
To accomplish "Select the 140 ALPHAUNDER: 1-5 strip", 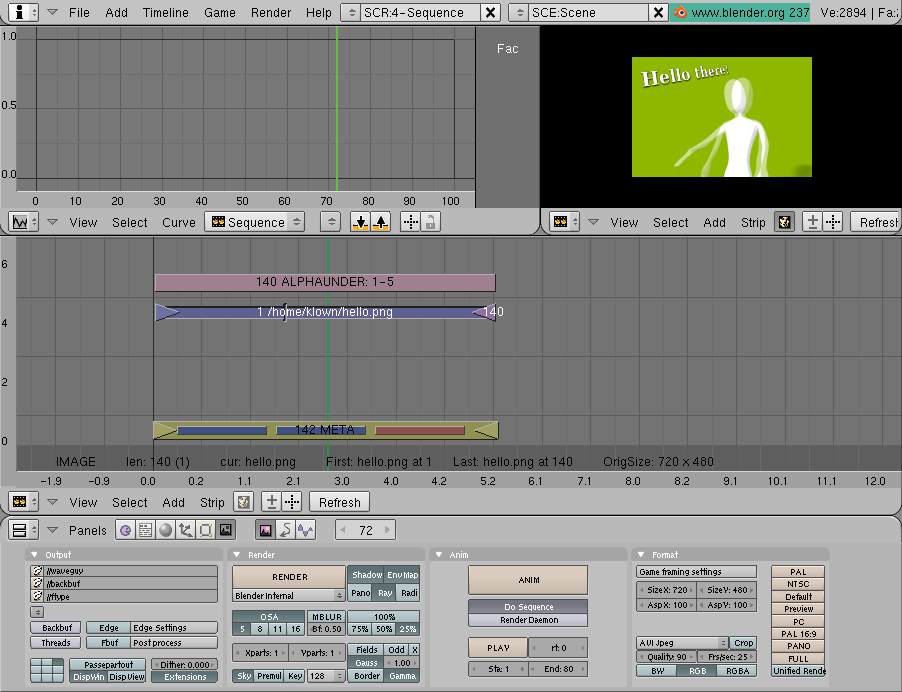I will 325,282.
